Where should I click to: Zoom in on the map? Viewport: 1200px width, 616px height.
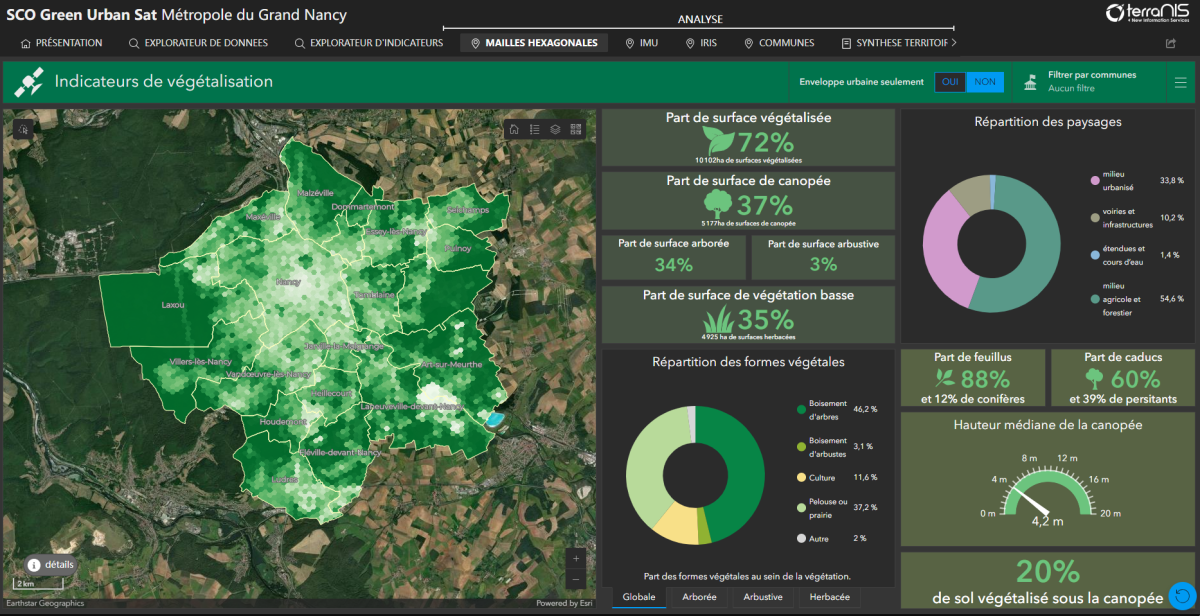[x=574, y=558]
